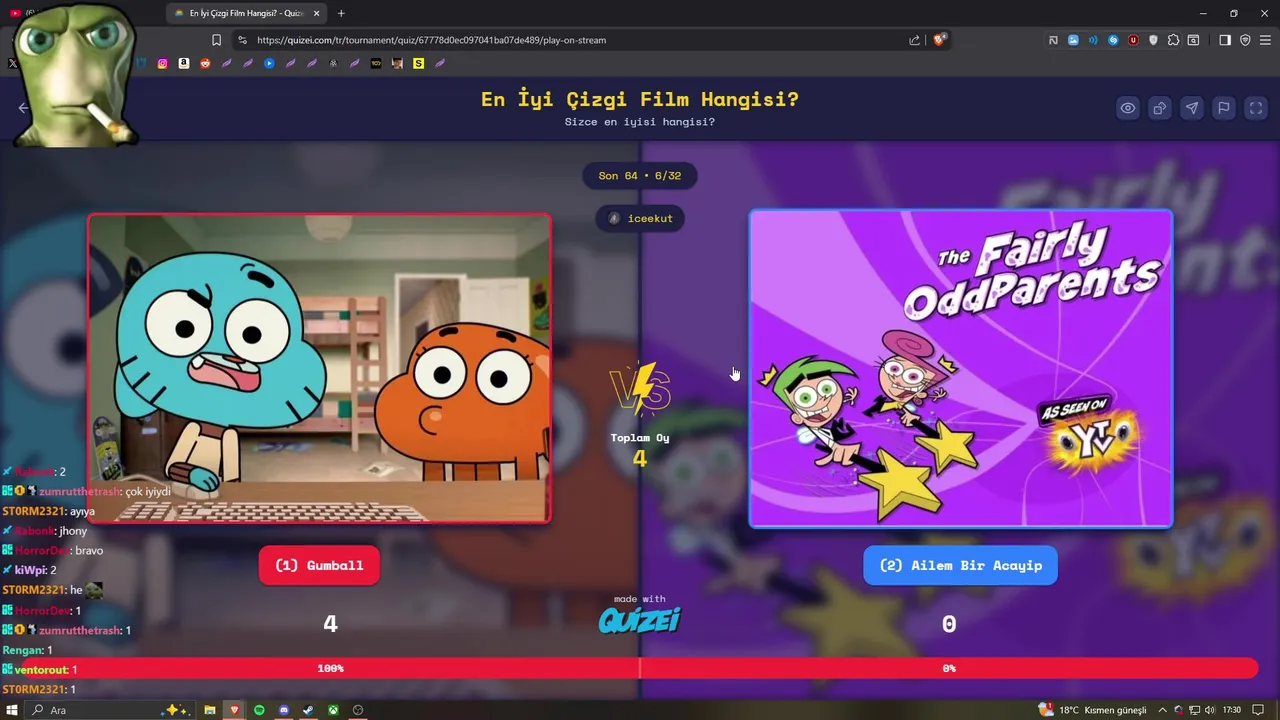Click the iceekut user badge
The image size is (1280, 720).
pos(640,218)
